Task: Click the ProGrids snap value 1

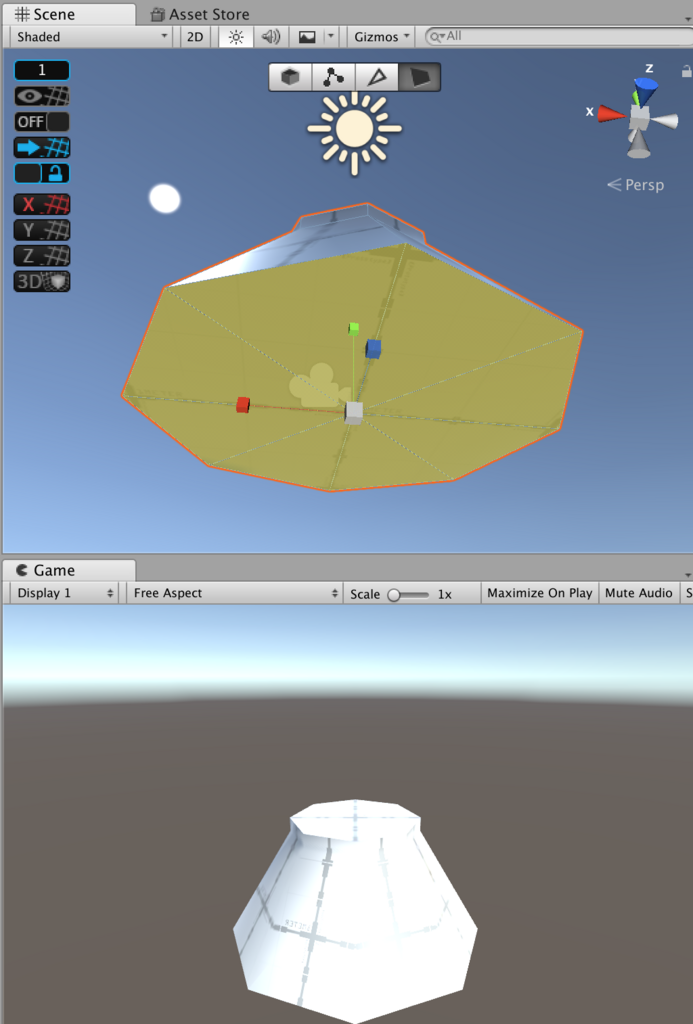Action: (x=42, y=70)
